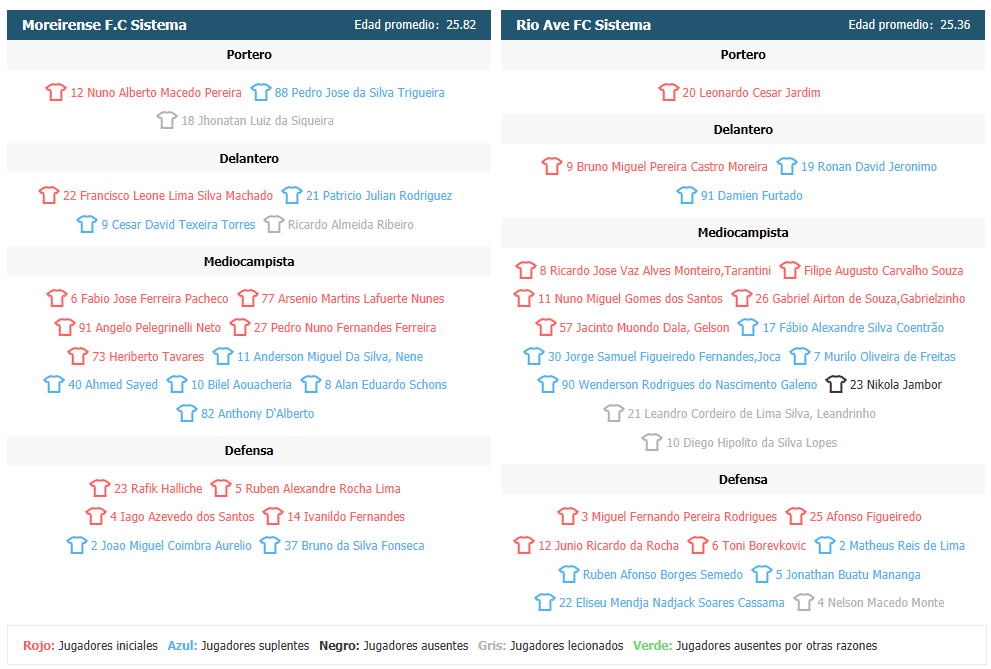Click the red jersey icon beside Filipe Augusto Carvalho Souza
The height and width of the screenshot is (669, 991).
pyautogui.click(x=789, y=270)
